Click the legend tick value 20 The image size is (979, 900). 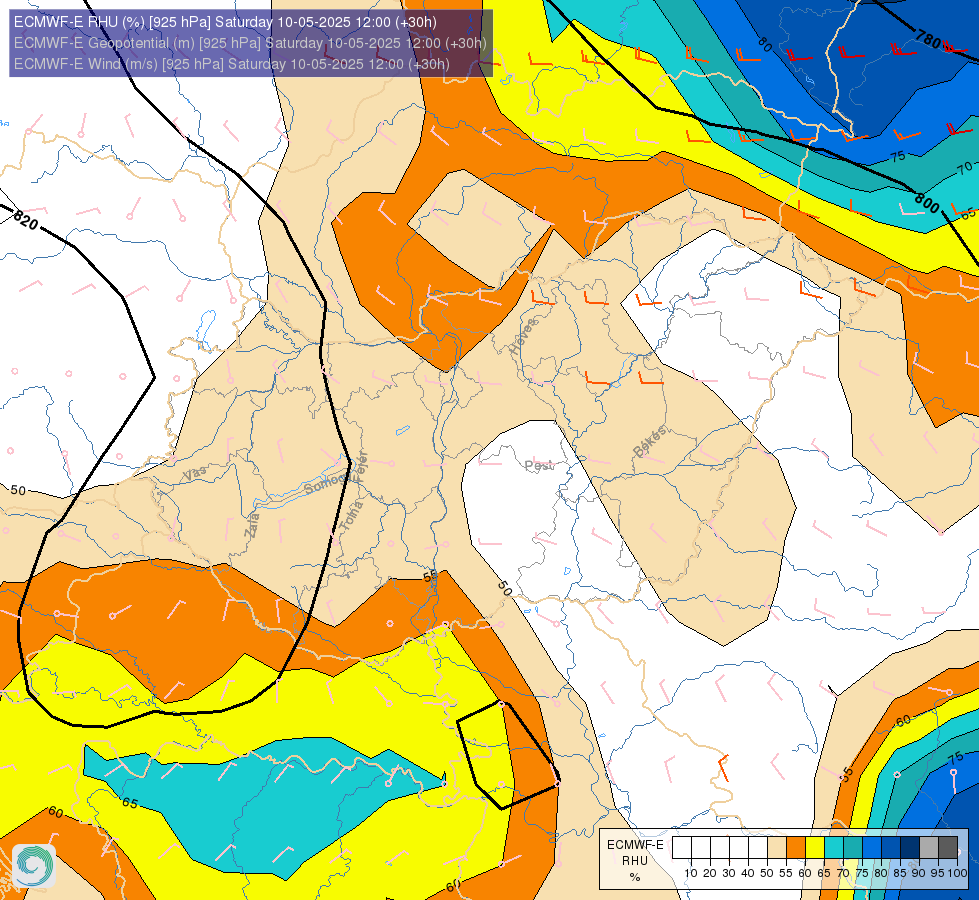click(710, 874)
